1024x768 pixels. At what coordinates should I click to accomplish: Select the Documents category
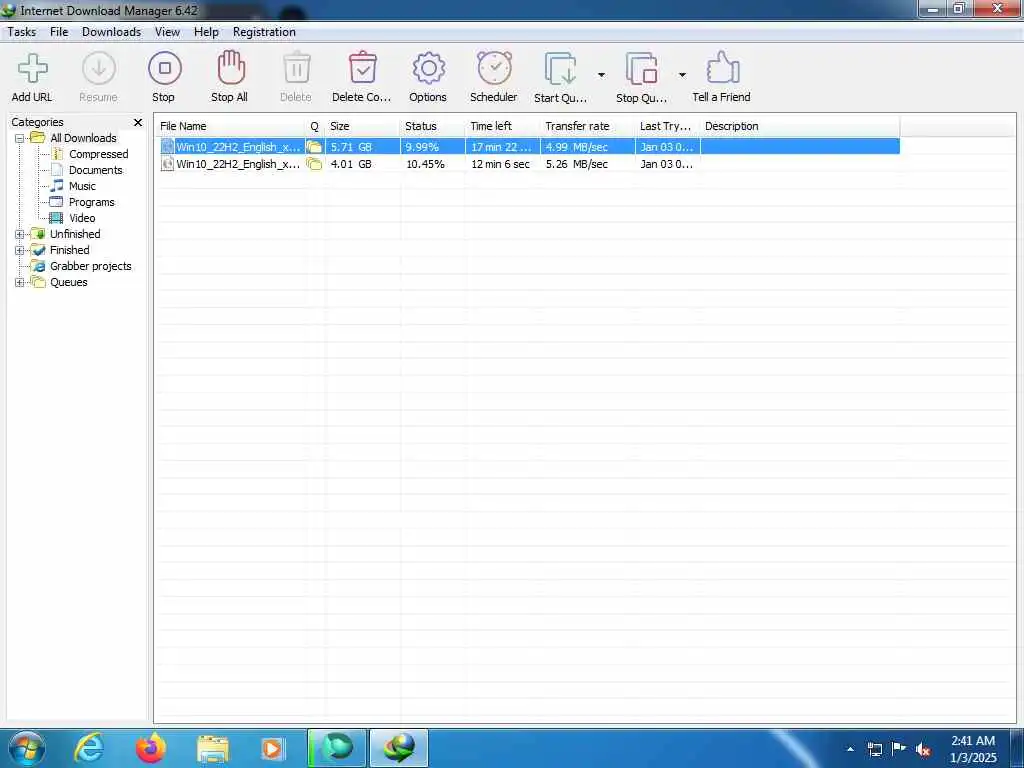click(95, 170)
